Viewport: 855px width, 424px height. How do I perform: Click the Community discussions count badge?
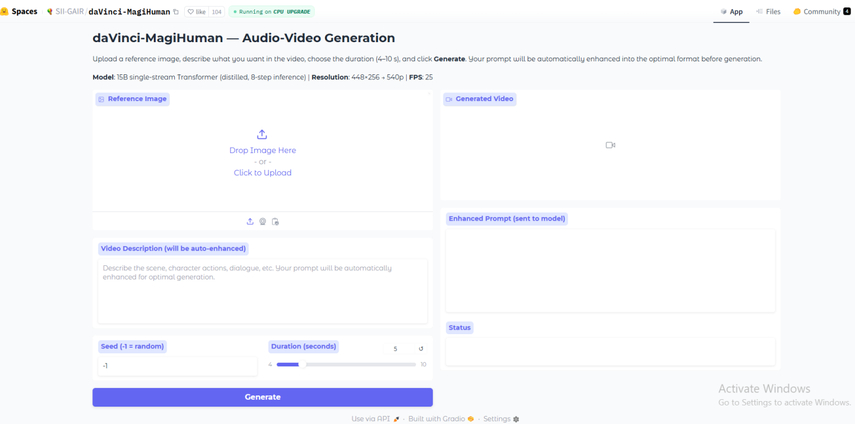click(847, 11)
